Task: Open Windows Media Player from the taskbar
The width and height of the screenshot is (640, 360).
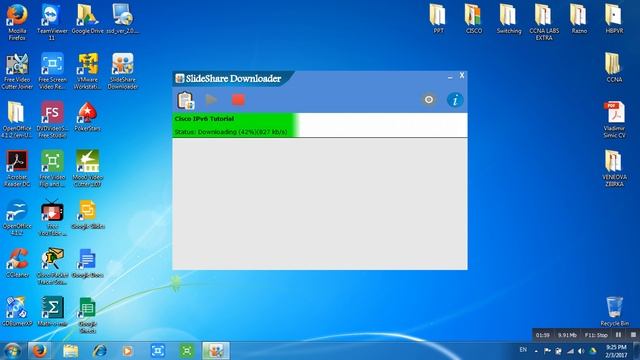Action: pos(128,351)
